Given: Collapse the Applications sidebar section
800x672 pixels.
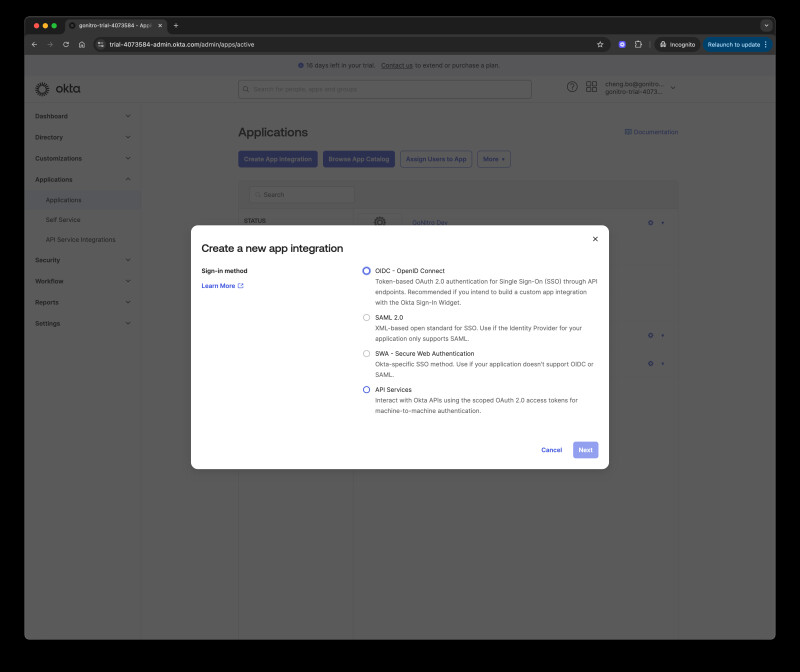Looking at the screenshot, I should click(x=83, y=180).
